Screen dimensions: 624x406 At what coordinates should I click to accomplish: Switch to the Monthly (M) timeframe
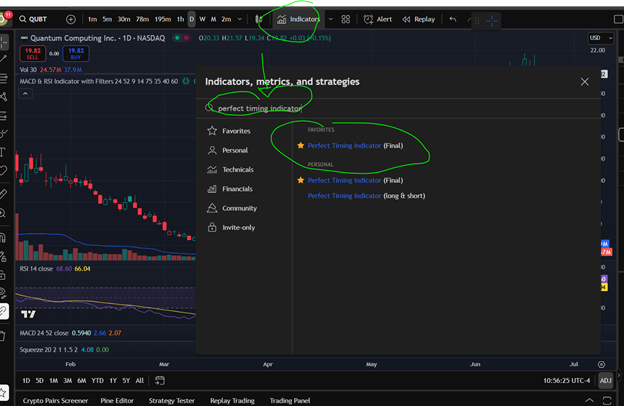(213, 19)
